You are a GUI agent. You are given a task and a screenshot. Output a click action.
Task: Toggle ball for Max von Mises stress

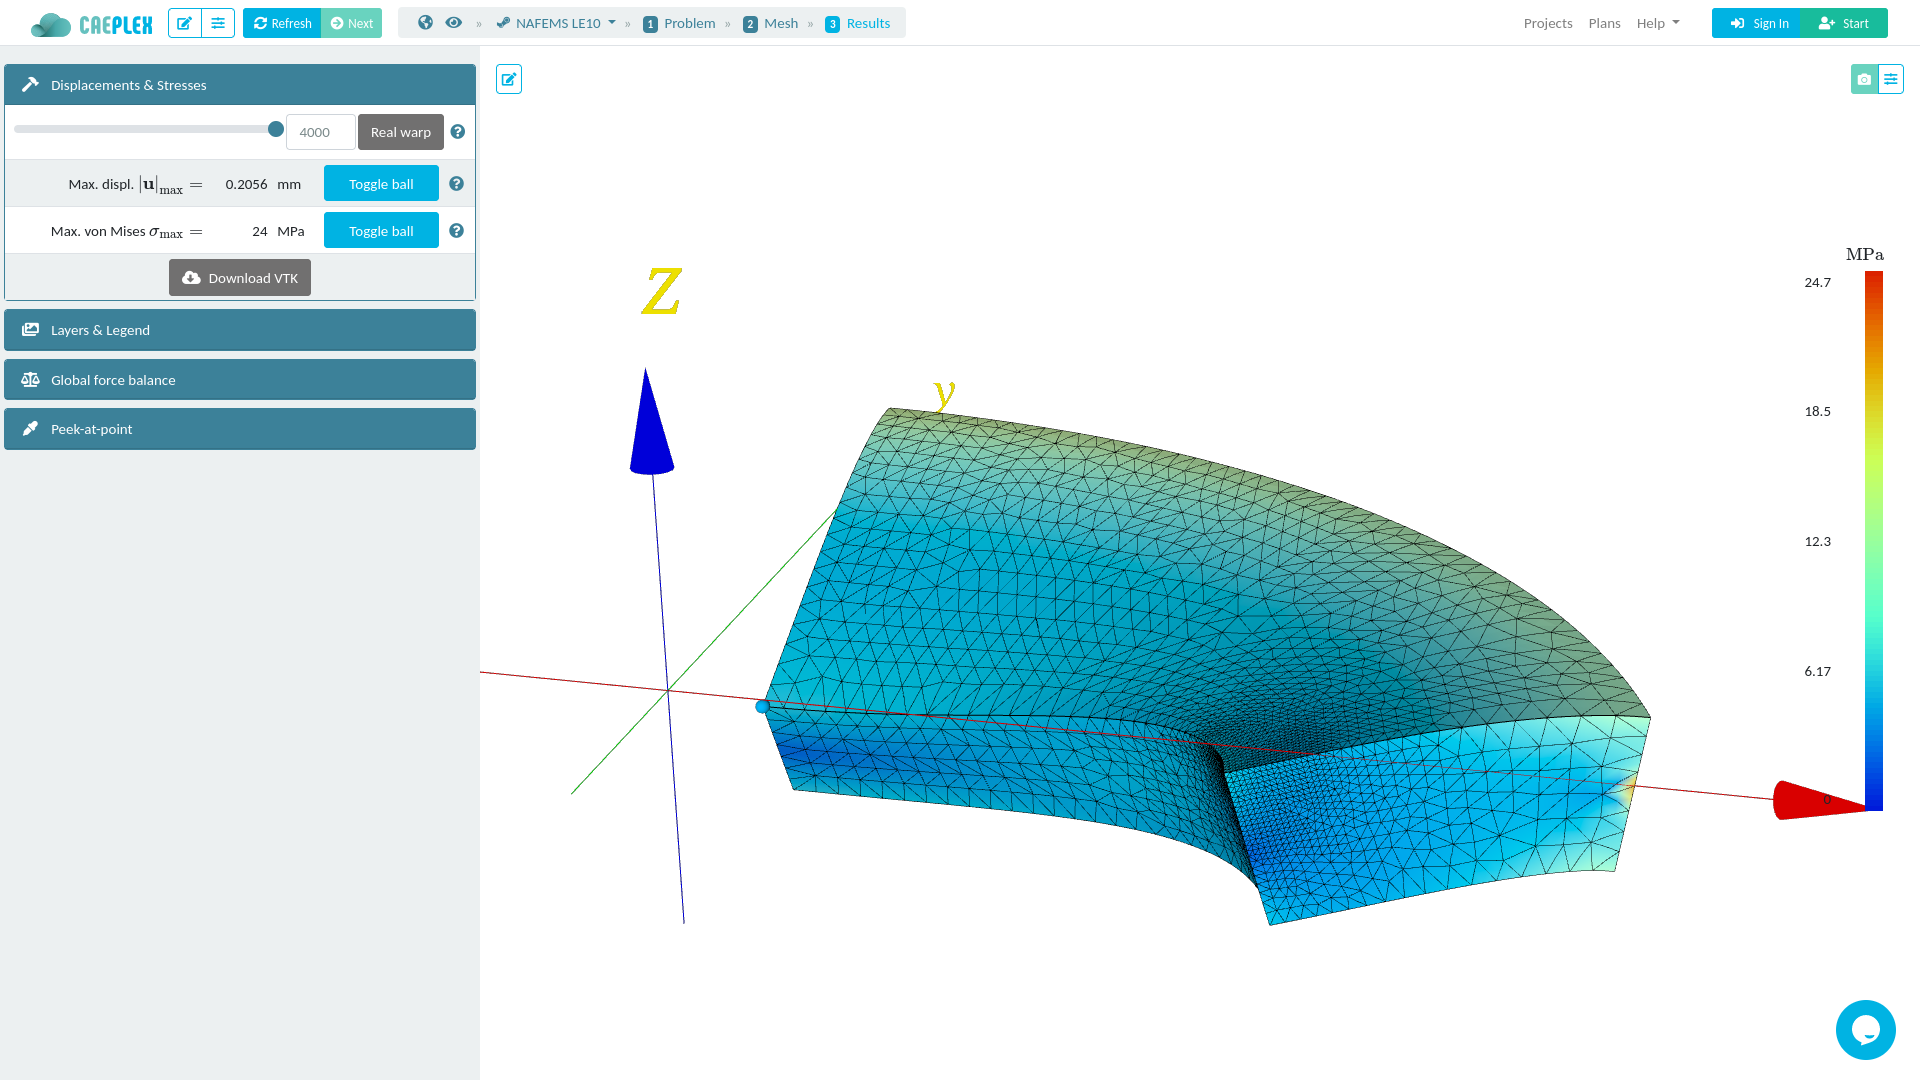pyautogui.click(x=381, y=231)
